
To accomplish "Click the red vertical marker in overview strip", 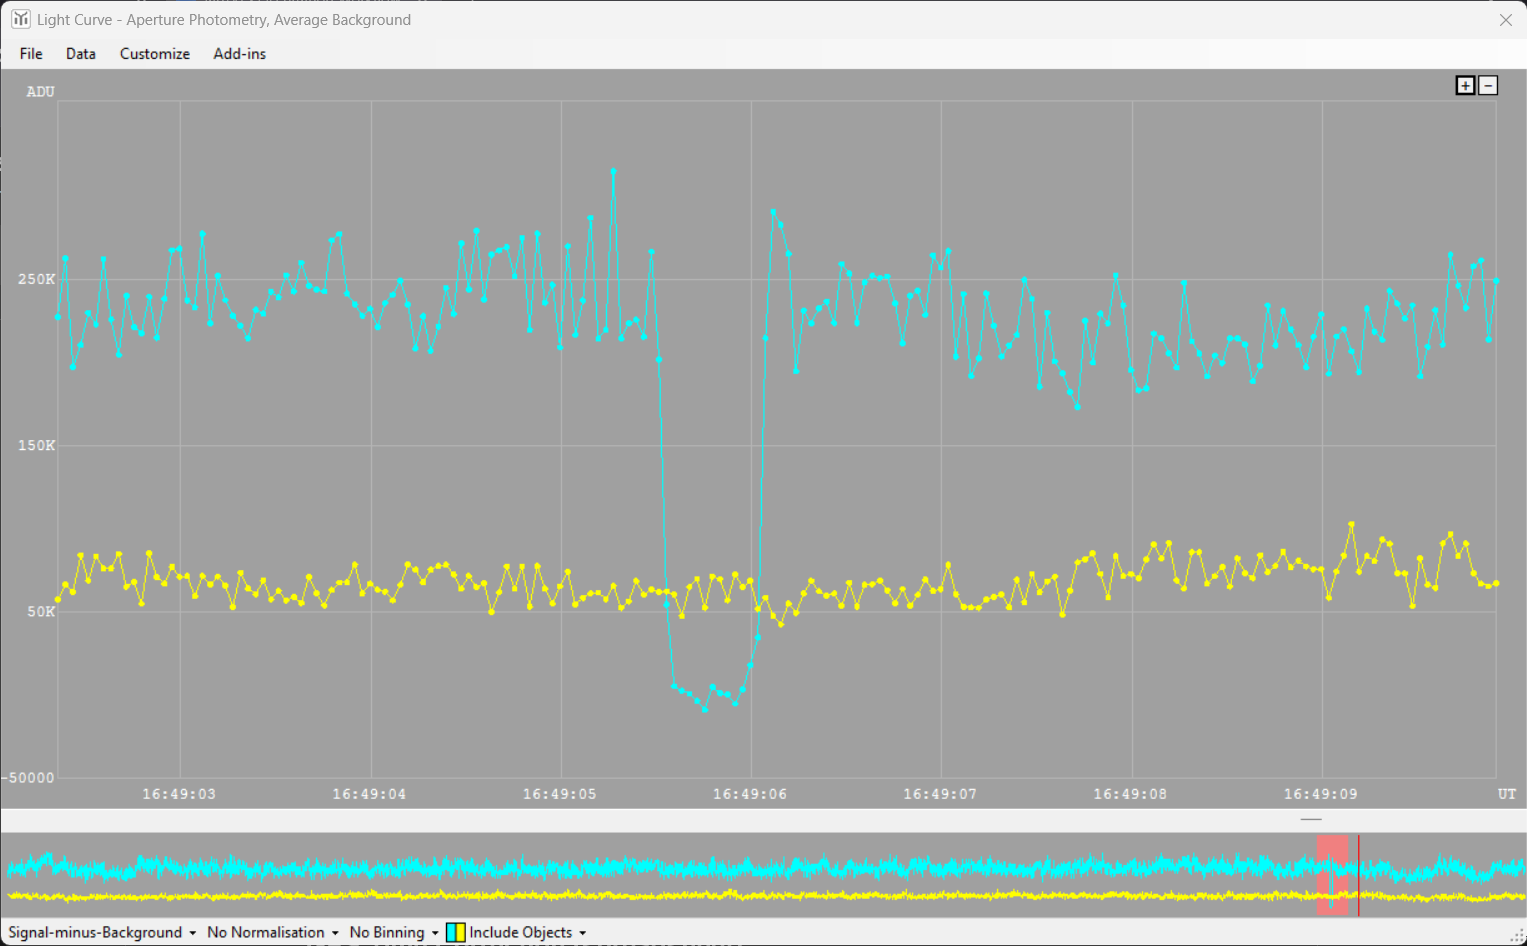I will [1358, 875].
